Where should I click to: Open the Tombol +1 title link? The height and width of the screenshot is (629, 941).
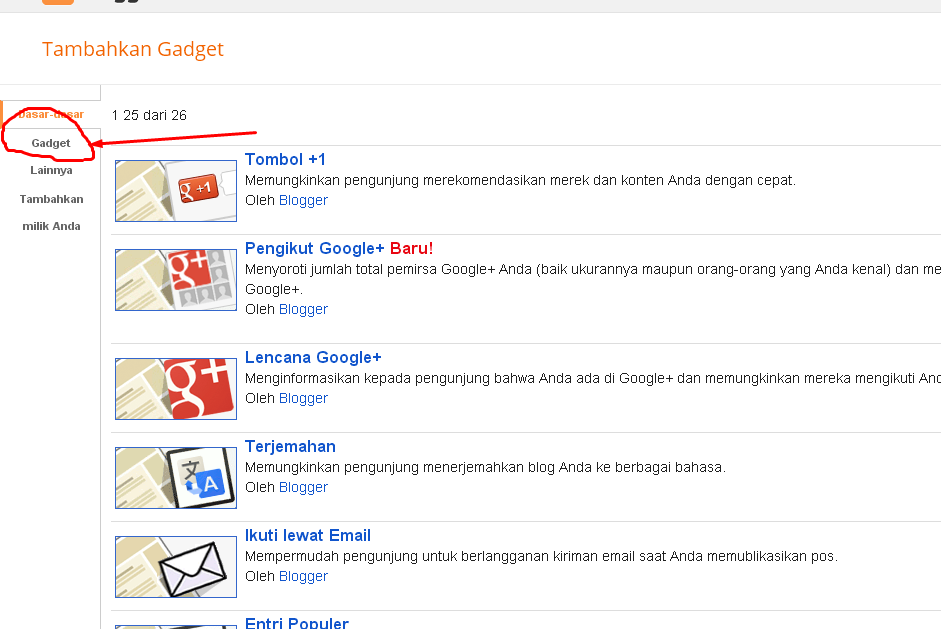285,160
